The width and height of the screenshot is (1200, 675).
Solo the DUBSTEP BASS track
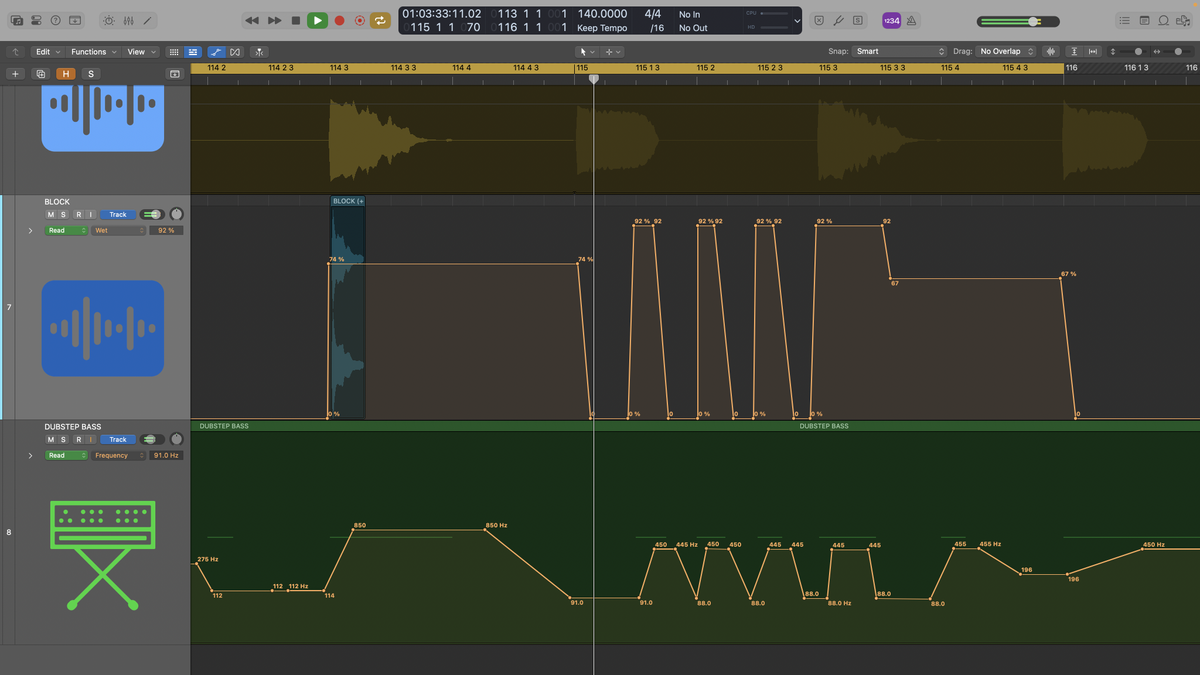pos(63,439)
